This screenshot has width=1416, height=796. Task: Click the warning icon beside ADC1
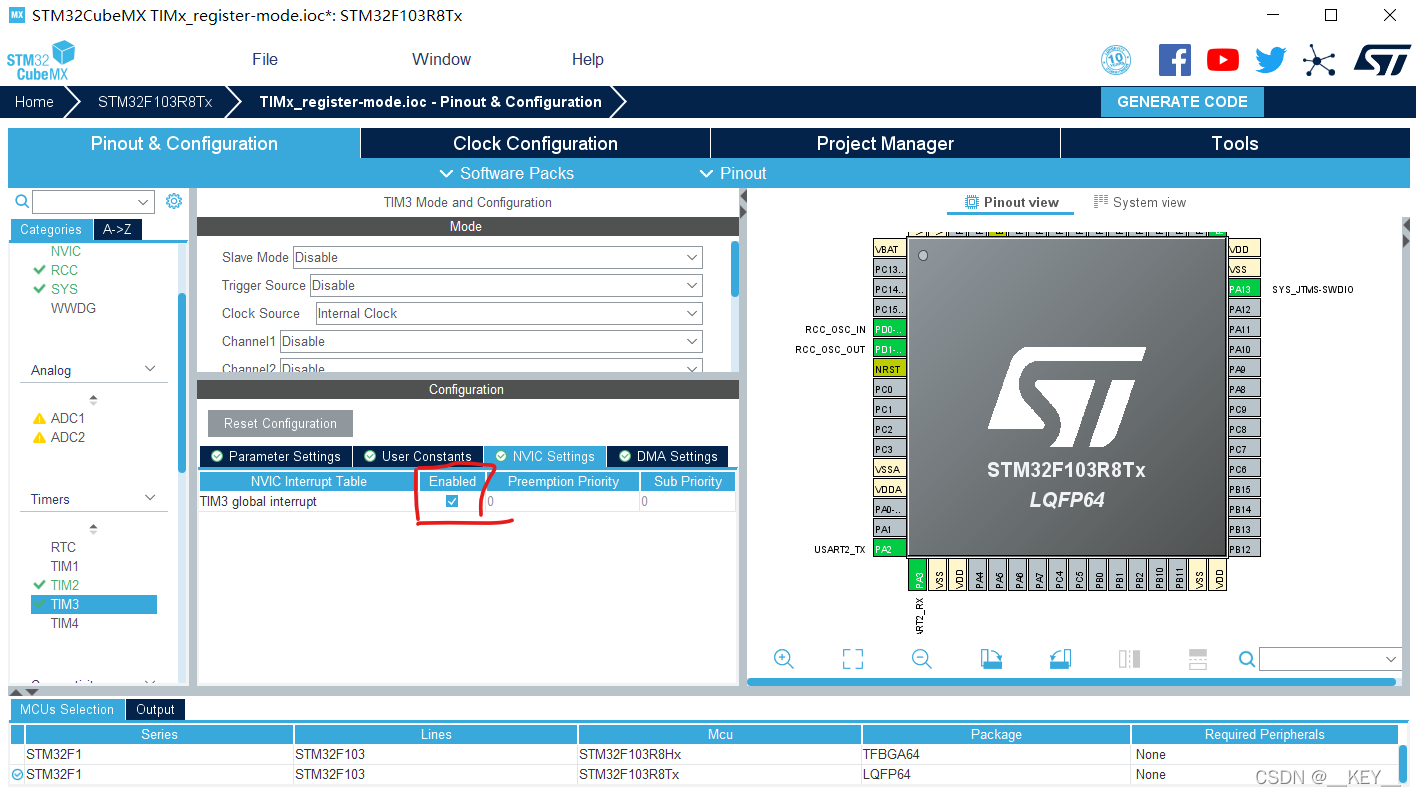39,419
